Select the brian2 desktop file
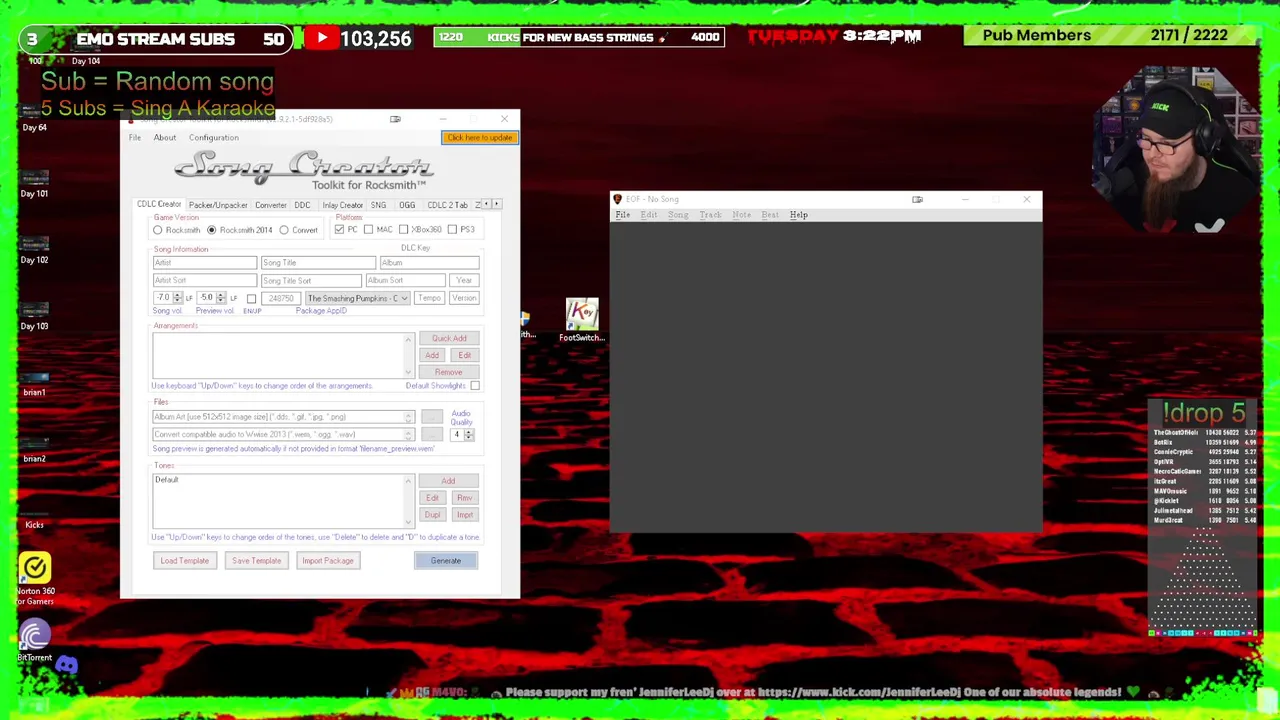Viewport: 1280px width, 720px height. tap(34, 446)
